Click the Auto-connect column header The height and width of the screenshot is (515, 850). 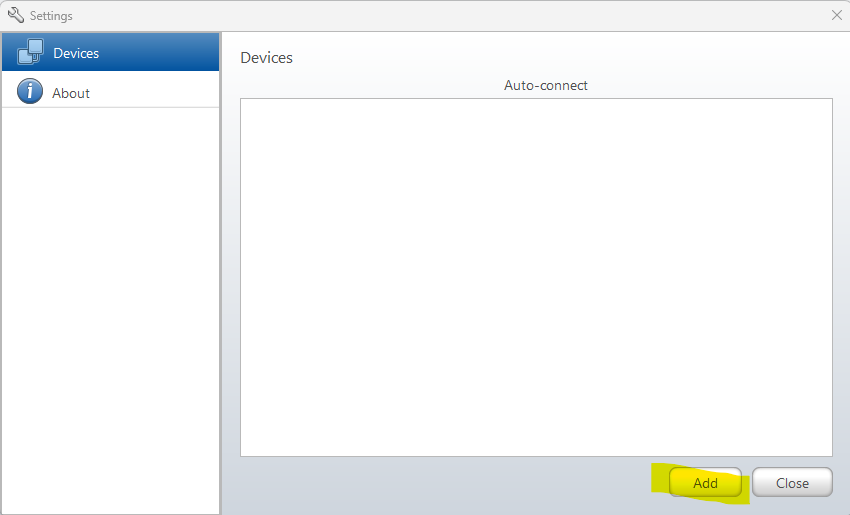pyautogui.click(x=545, y=86)
